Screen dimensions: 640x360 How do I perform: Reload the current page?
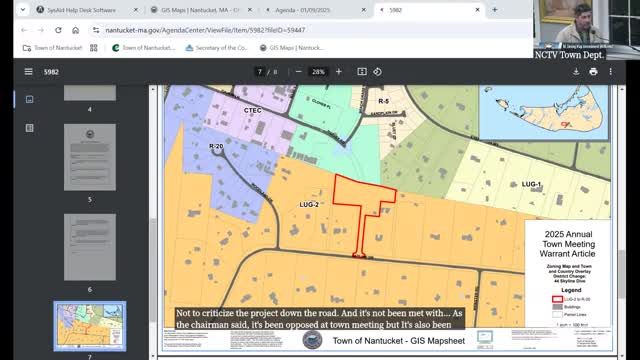[x=58, y=30]
